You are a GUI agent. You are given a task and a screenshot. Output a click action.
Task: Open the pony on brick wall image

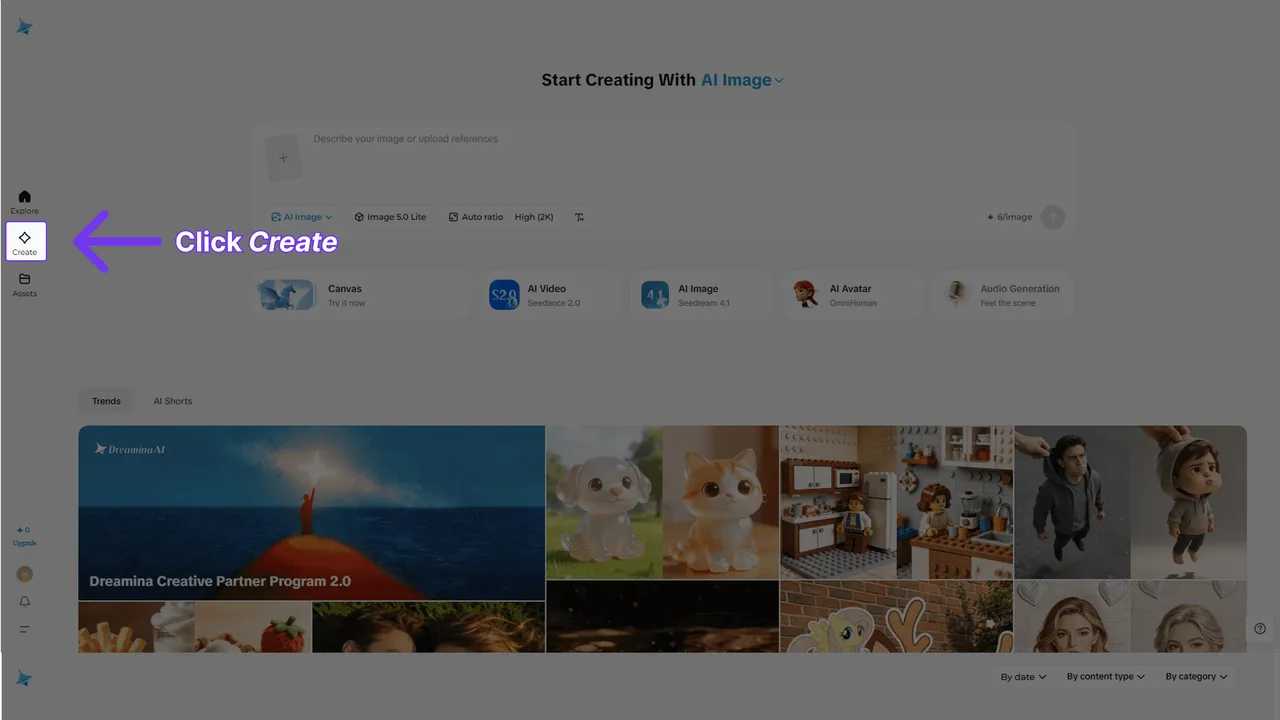(x=897, y=616)
